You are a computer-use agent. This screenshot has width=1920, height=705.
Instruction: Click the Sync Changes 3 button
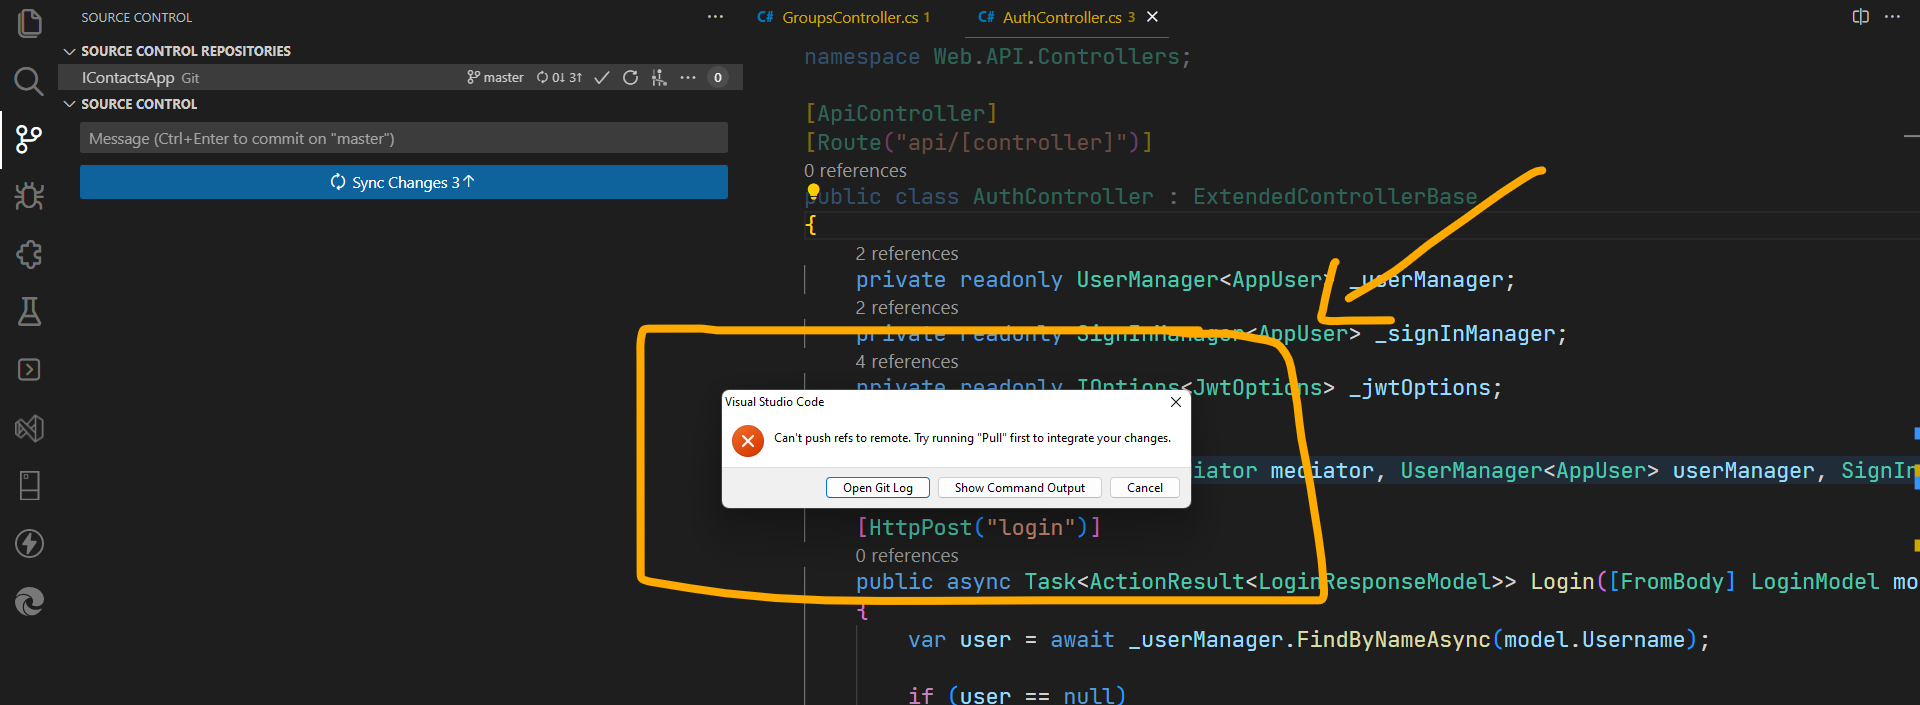coord(404,182)
